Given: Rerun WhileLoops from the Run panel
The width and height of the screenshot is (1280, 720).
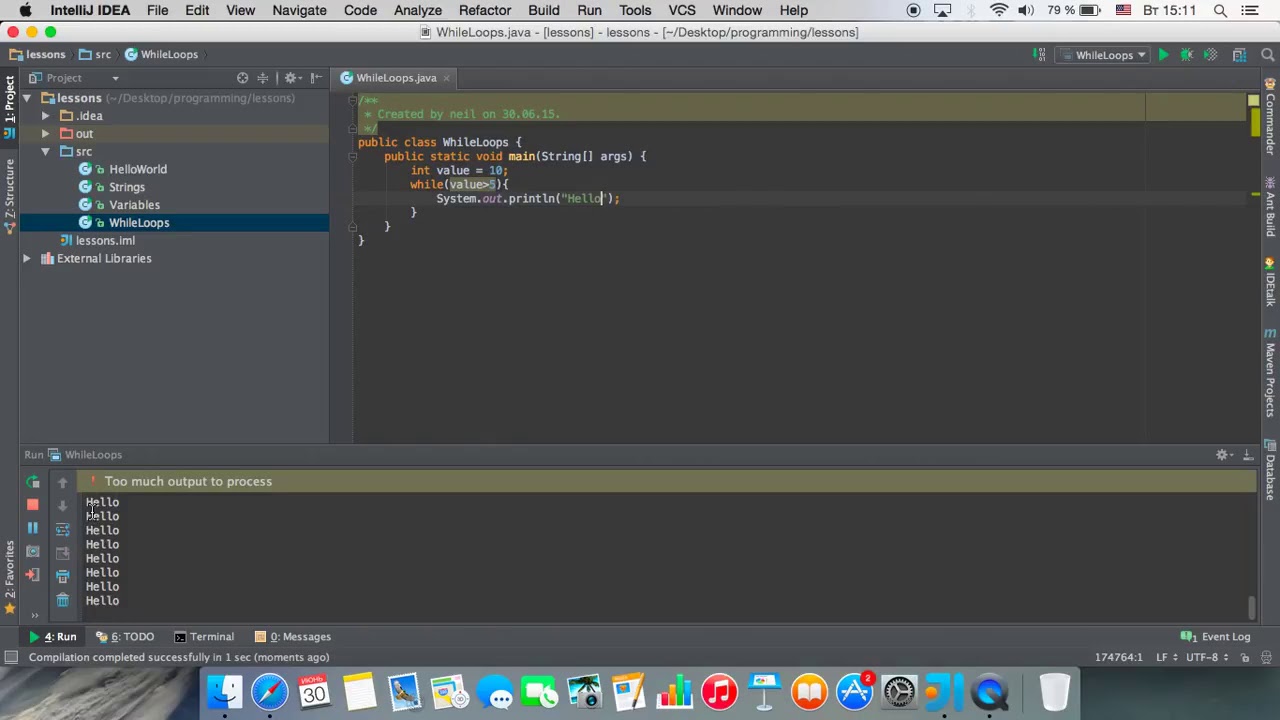Looking at the screenshot, I should (33, 482).
